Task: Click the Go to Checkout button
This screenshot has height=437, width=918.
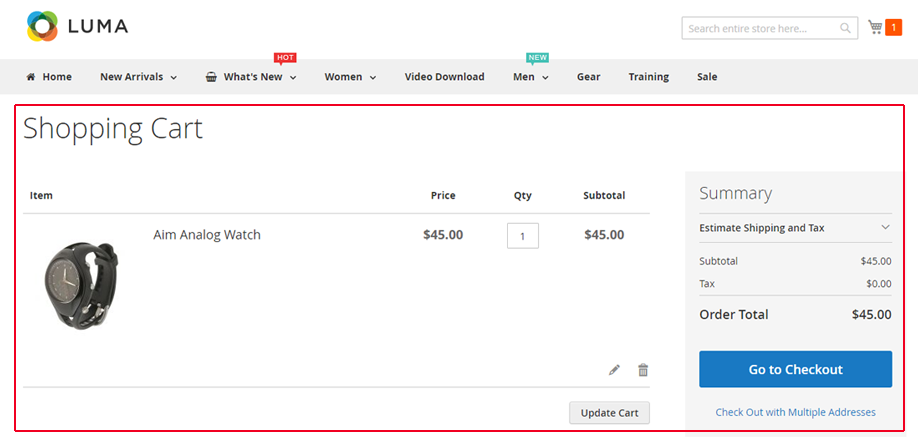Action: pyautogui.click(x=796, y=369)
